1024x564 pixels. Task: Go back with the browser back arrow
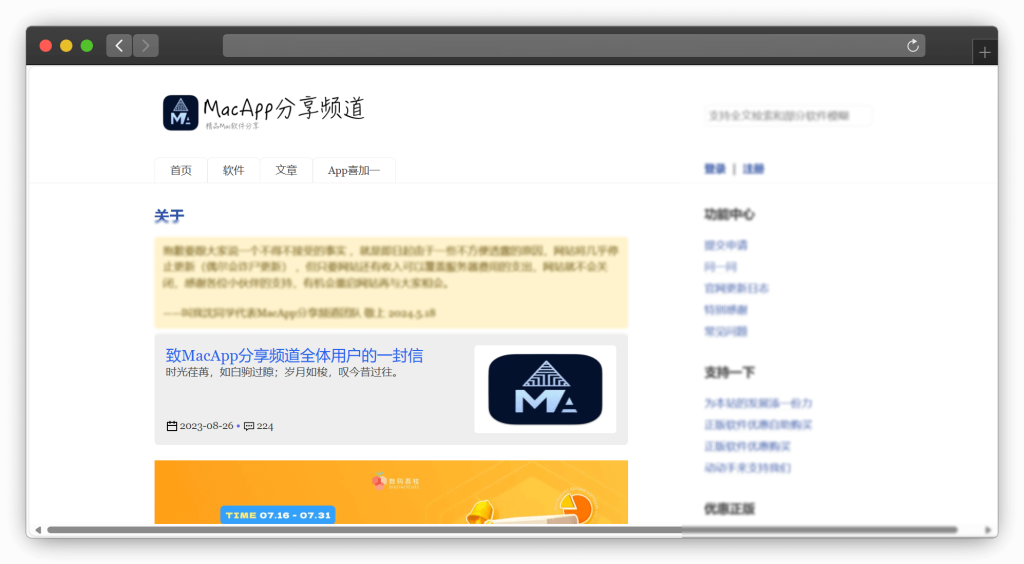pos(119,45)
